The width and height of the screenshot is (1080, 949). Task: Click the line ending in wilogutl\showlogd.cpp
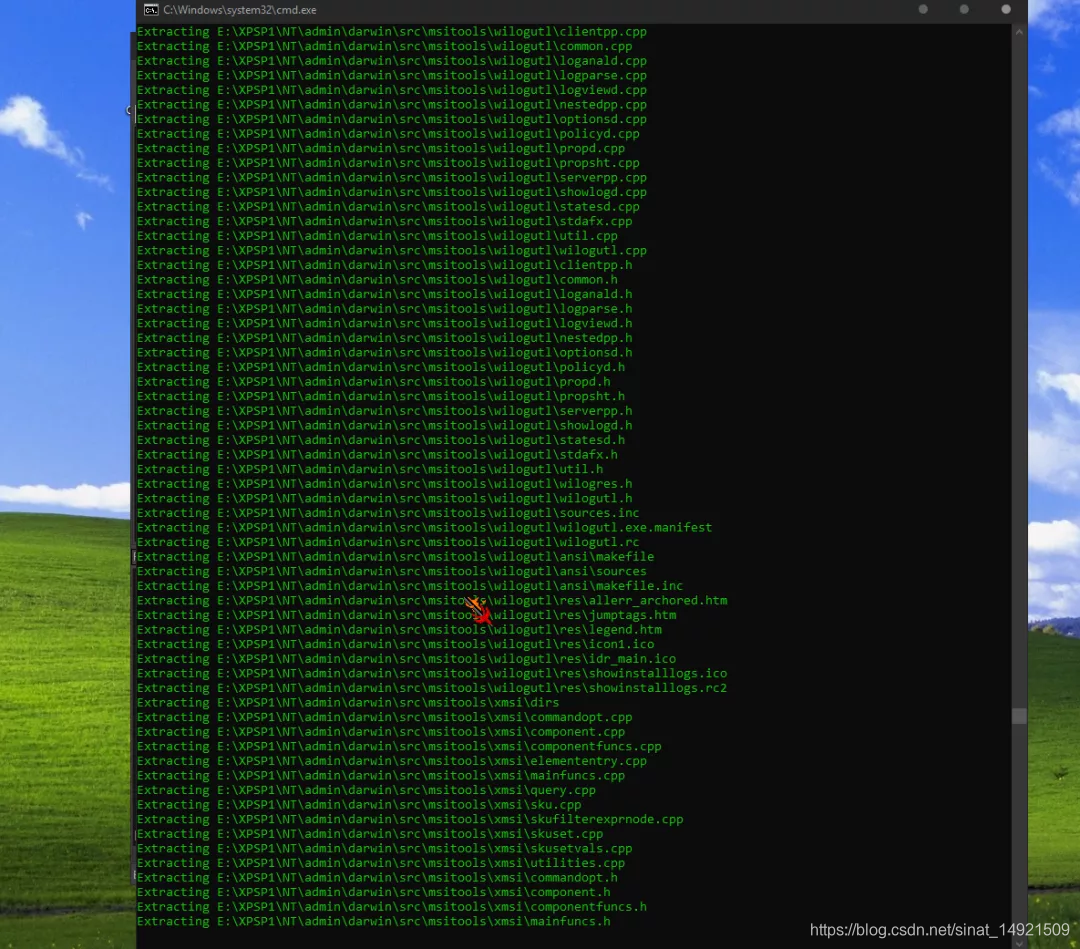tap(391, 192)
